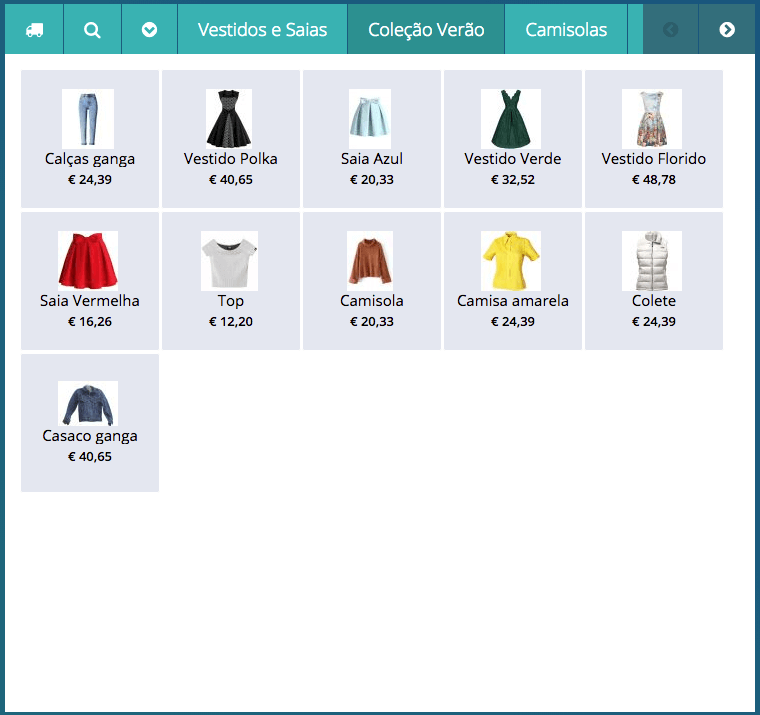Select the Casaco ganga jacket

point(90,422)
